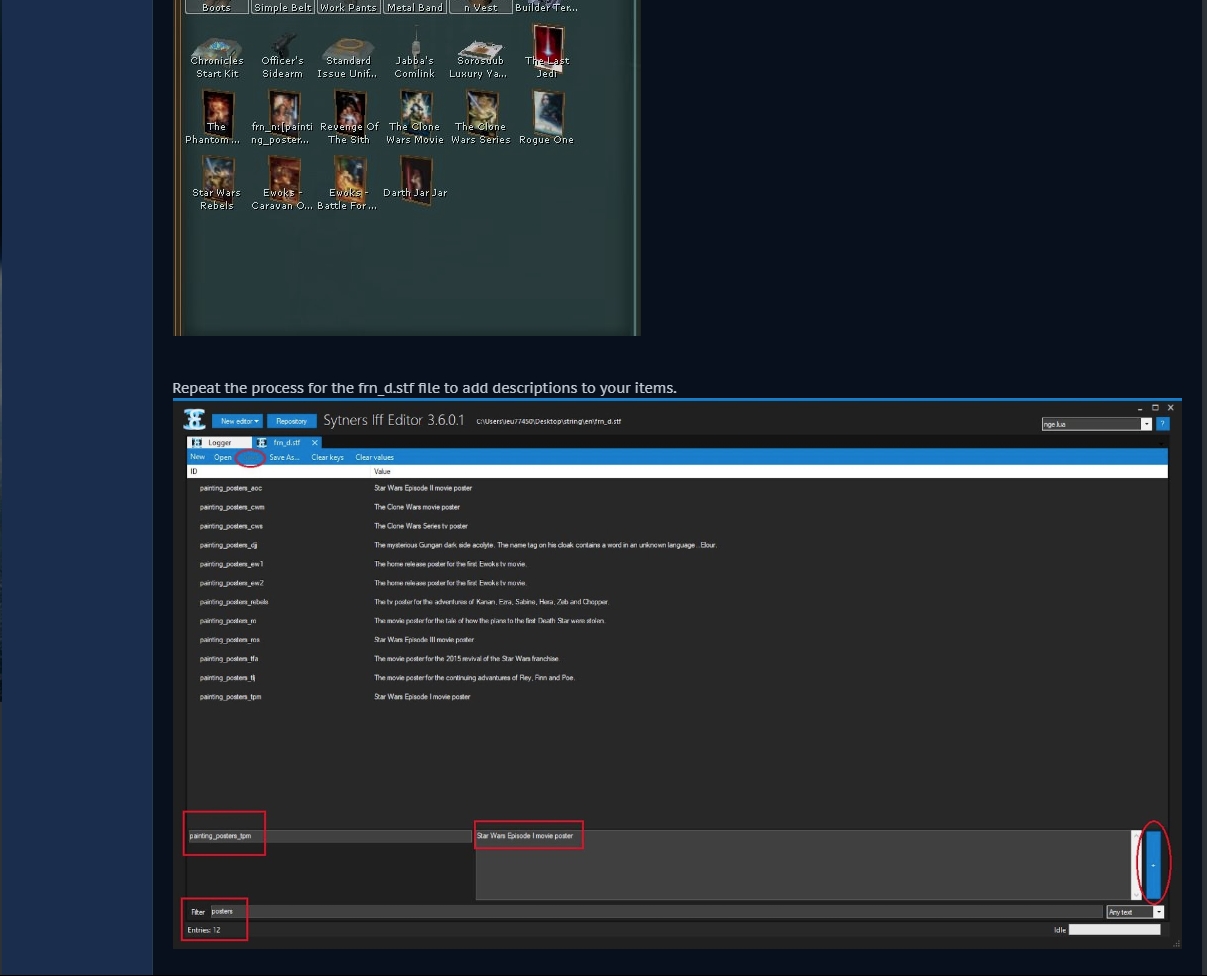Viewport: 1207px width, 976px height.
Task: Select row painting_posters_tpm
Action: tap(677, 697)
